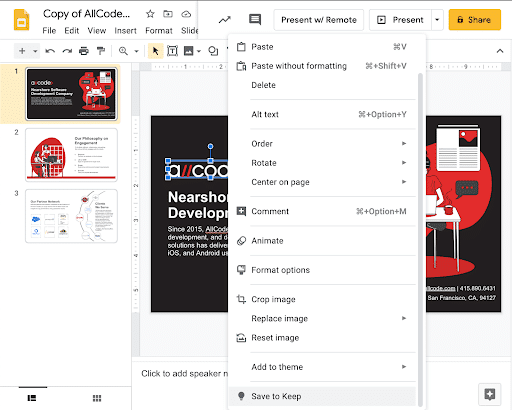Screen dimensions: 512x410
Task: Print the presentation
Action: tap(84, 51)
